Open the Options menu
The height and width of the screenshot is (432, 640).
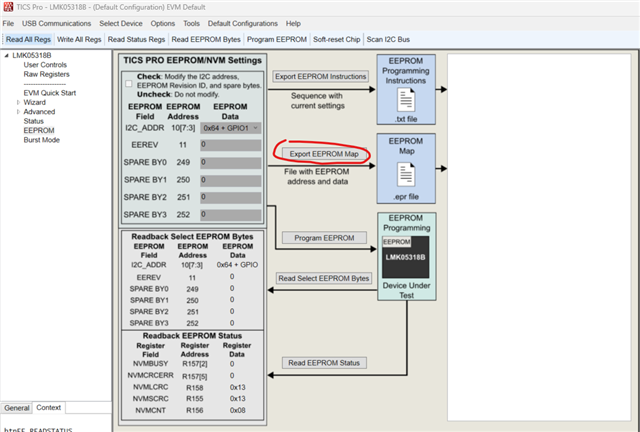tap(162, 23)
